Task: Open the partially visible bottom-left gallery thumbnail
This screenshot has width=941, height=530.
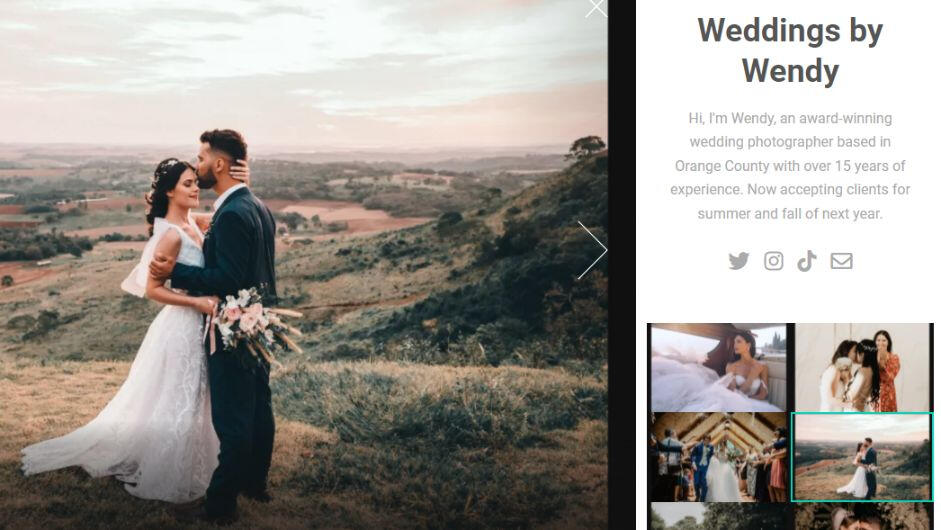Action: pos(719,517)
